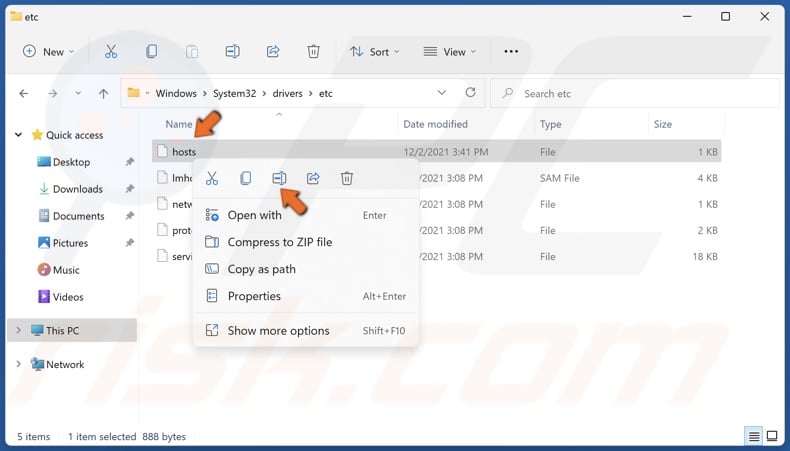This screenshot has height=451, width=790.
Task: Switch to details view in the status bar
Action: 754,436
